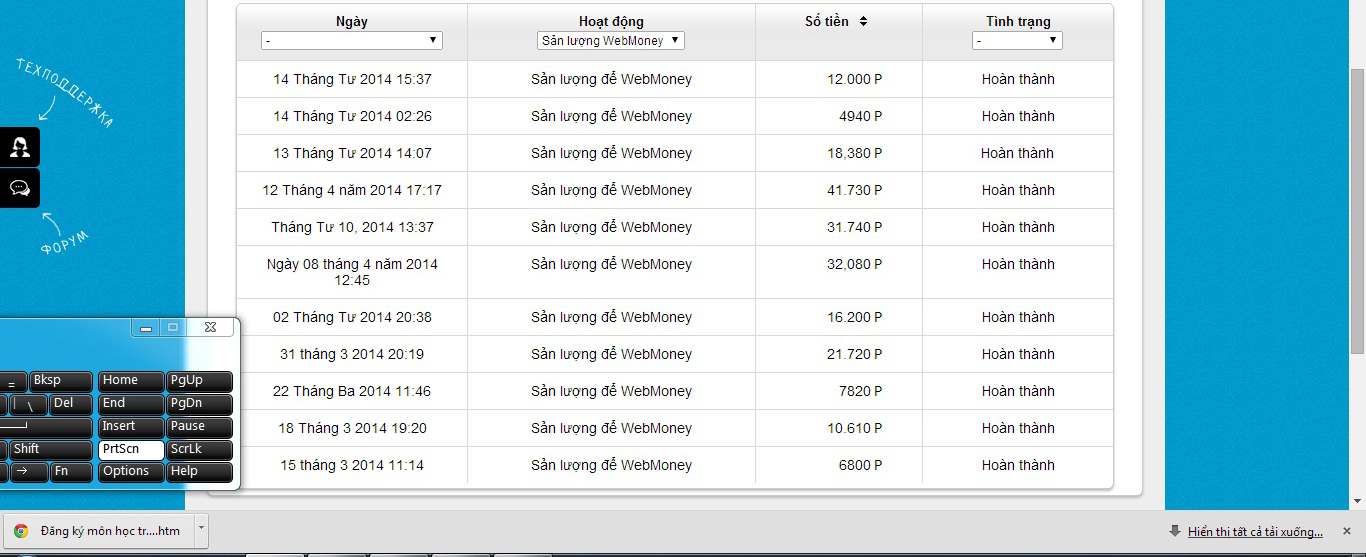1366x557 pixels.
Task: Select the date 18 Tháng 3 2014 19:20
Action: point(352,428)
